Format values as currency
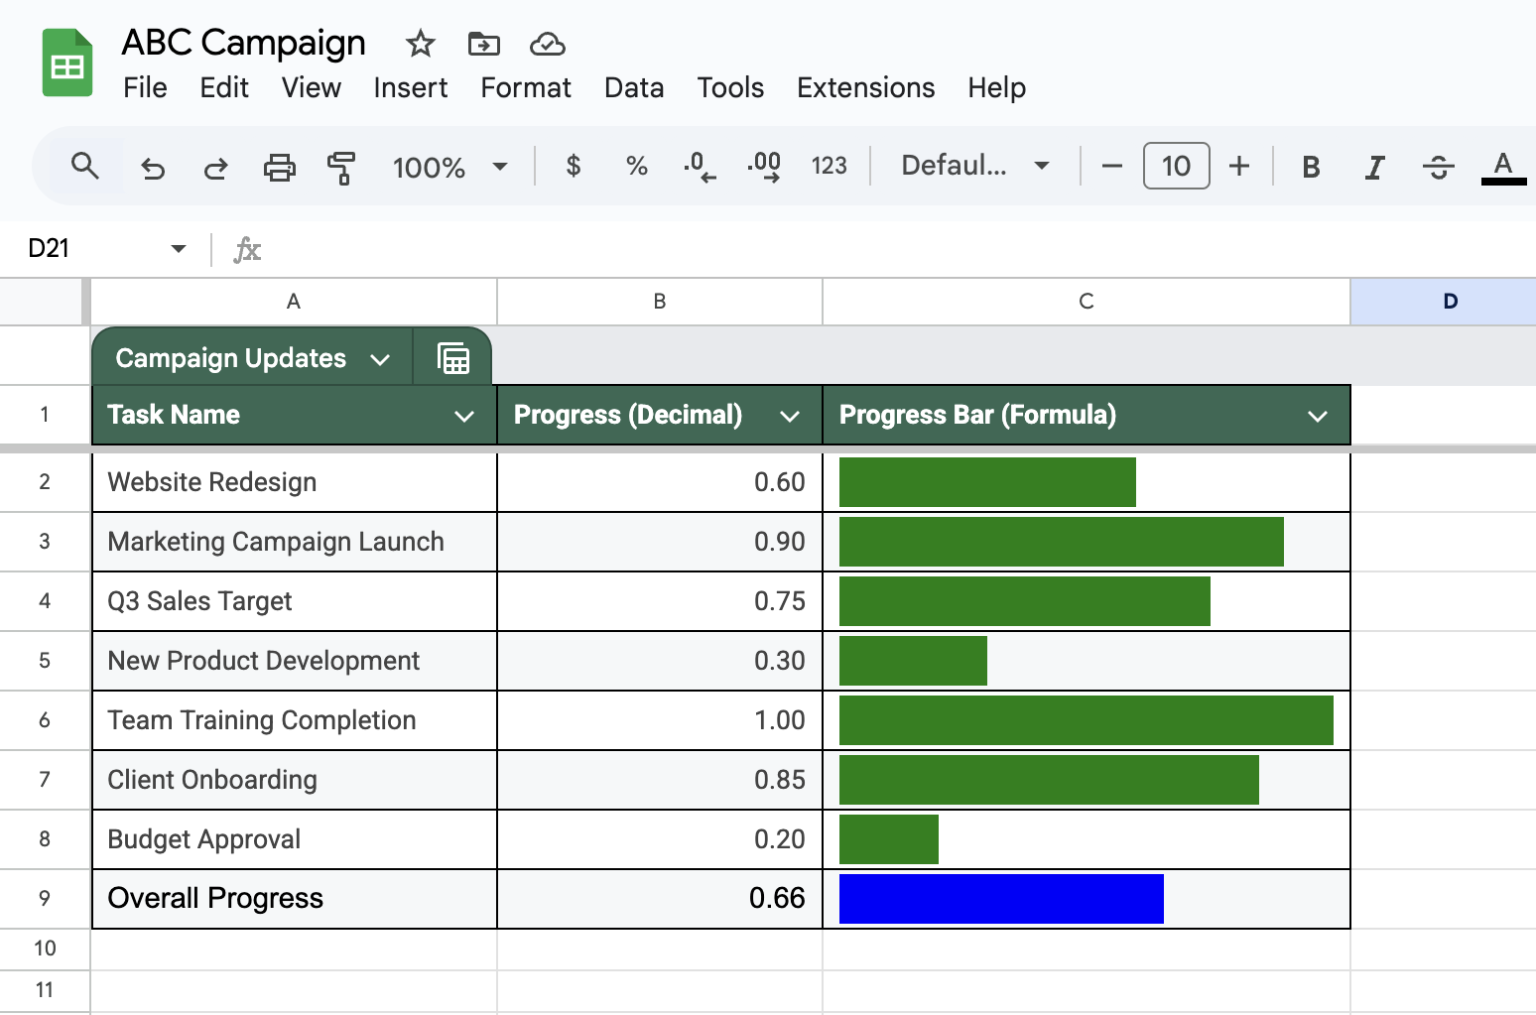Image resolution: width=1536 pixels, height=1015 pixels. [573, 167]
